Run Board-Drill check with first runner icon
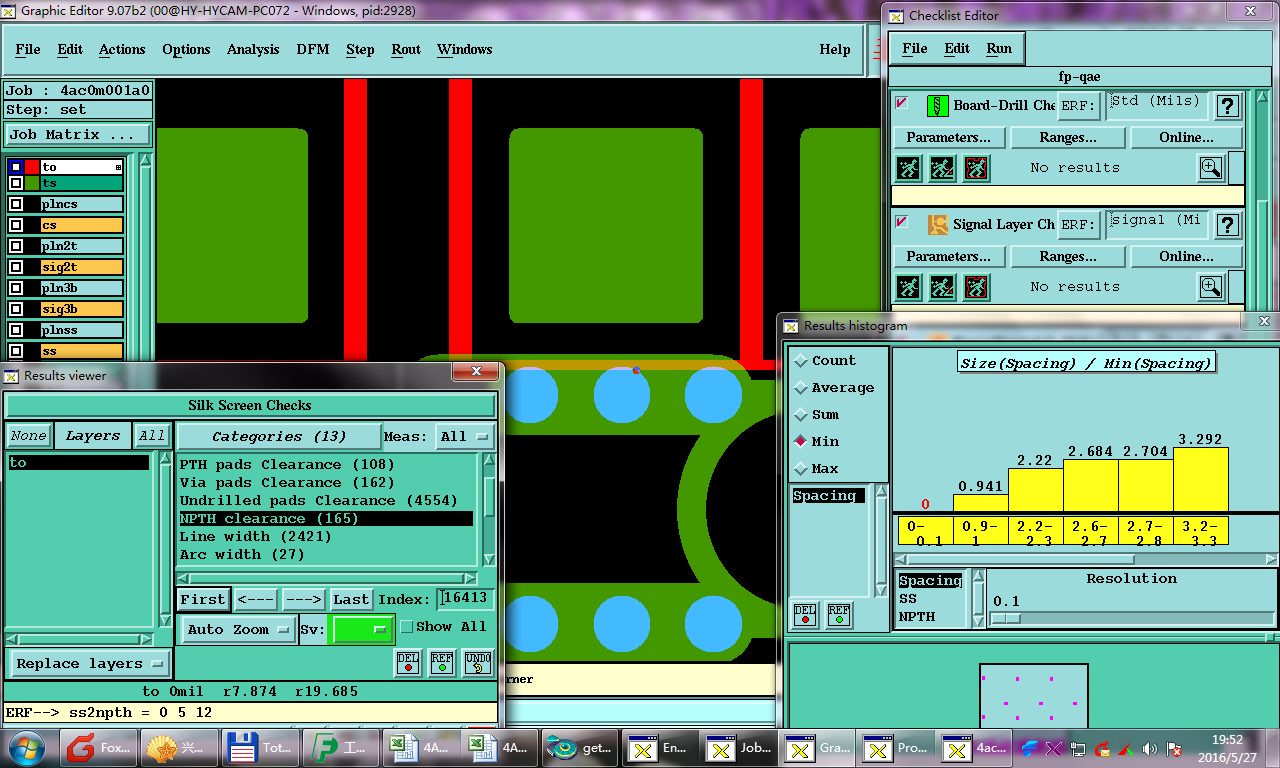The width and height of the screenshot is (1280, 768). (908, 168)
